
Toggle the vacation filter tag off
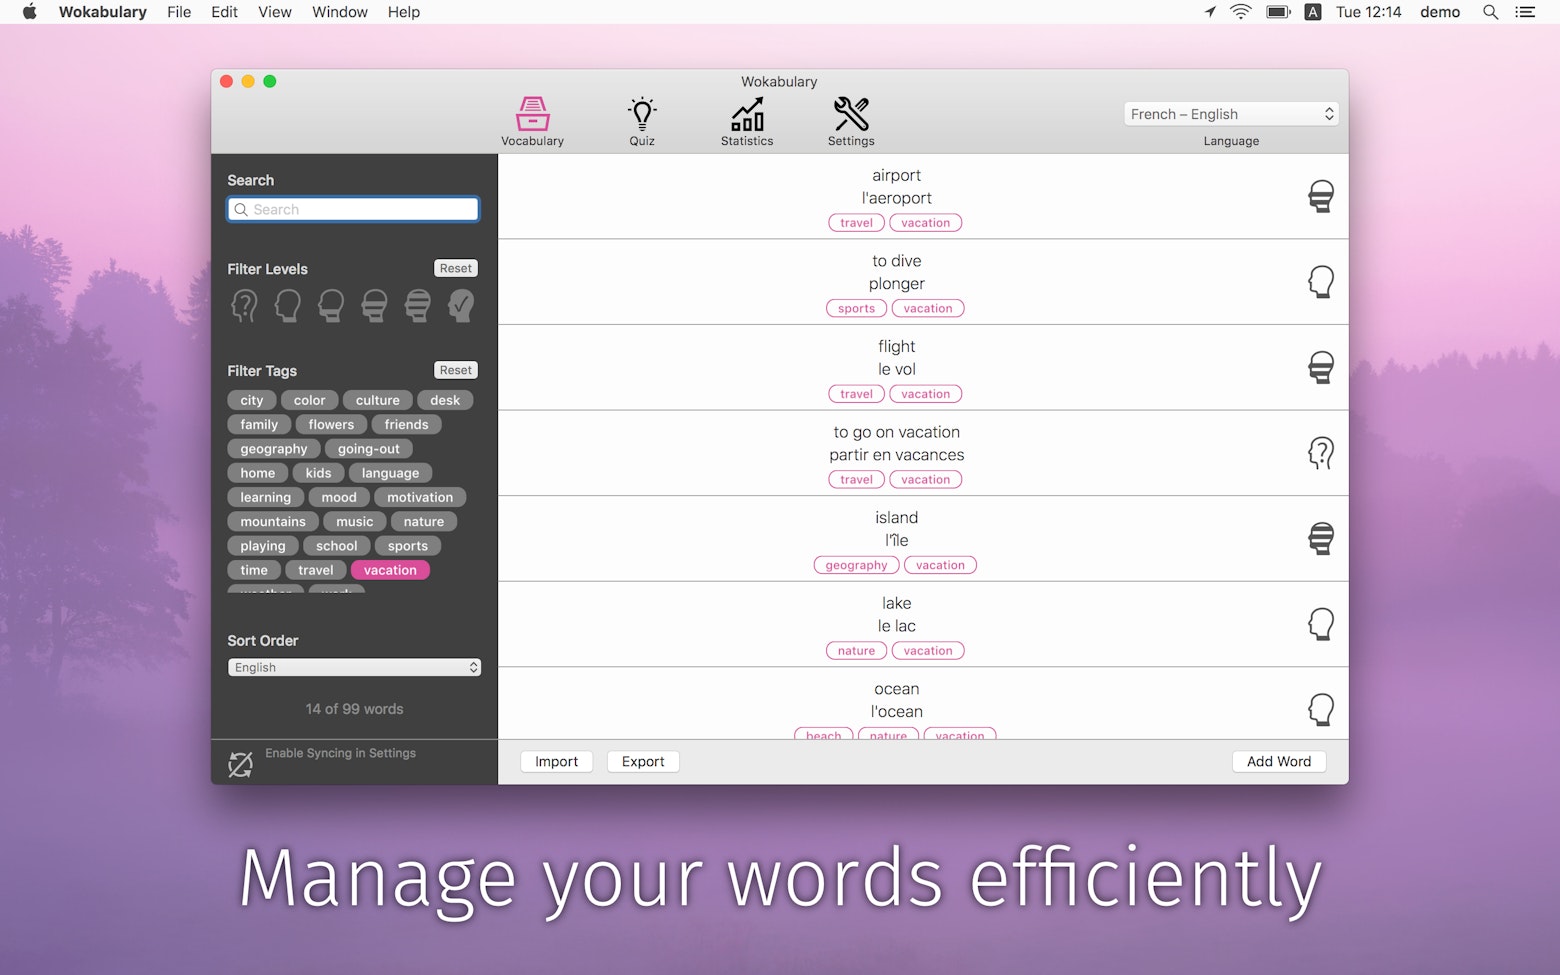[390, 570]
